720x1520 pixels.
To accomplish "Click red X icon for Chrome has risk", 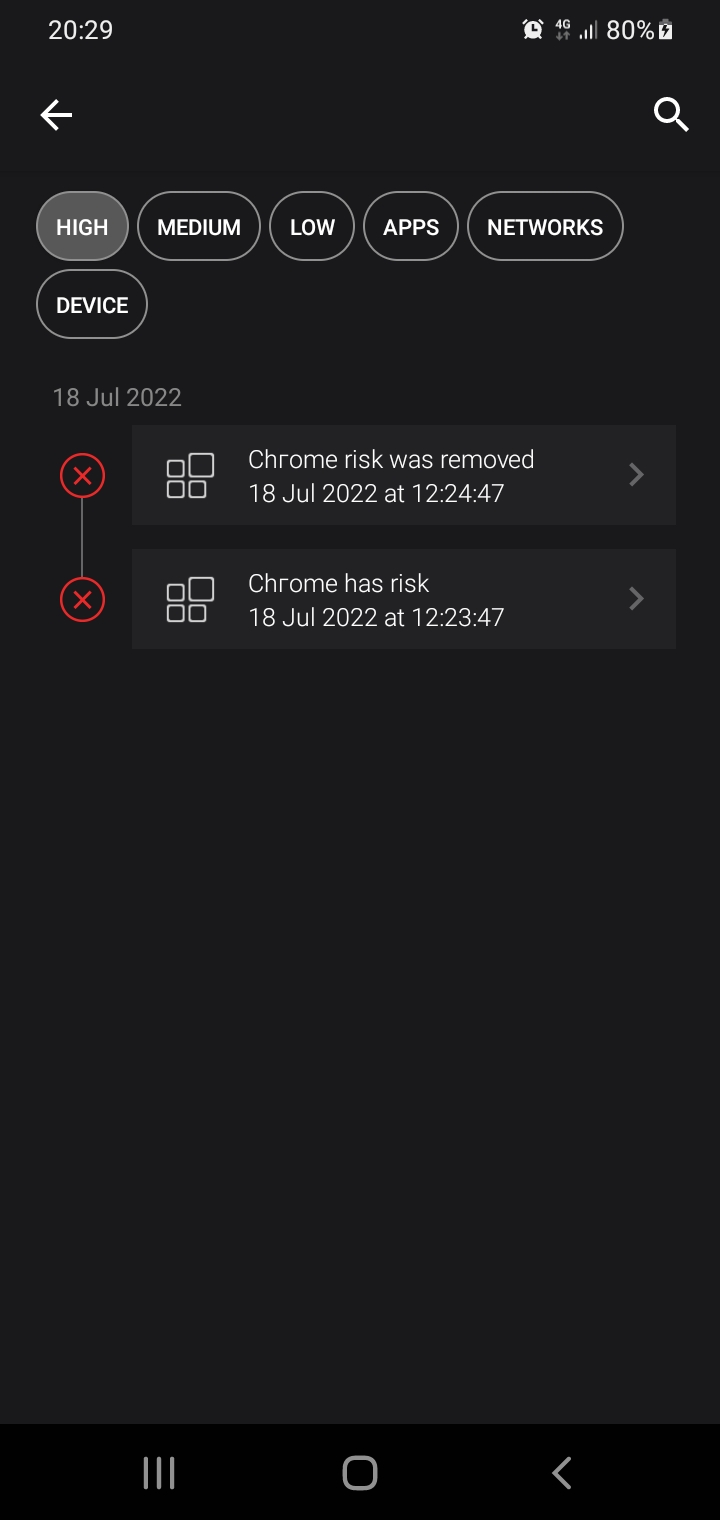I will [x=82, y=600].
